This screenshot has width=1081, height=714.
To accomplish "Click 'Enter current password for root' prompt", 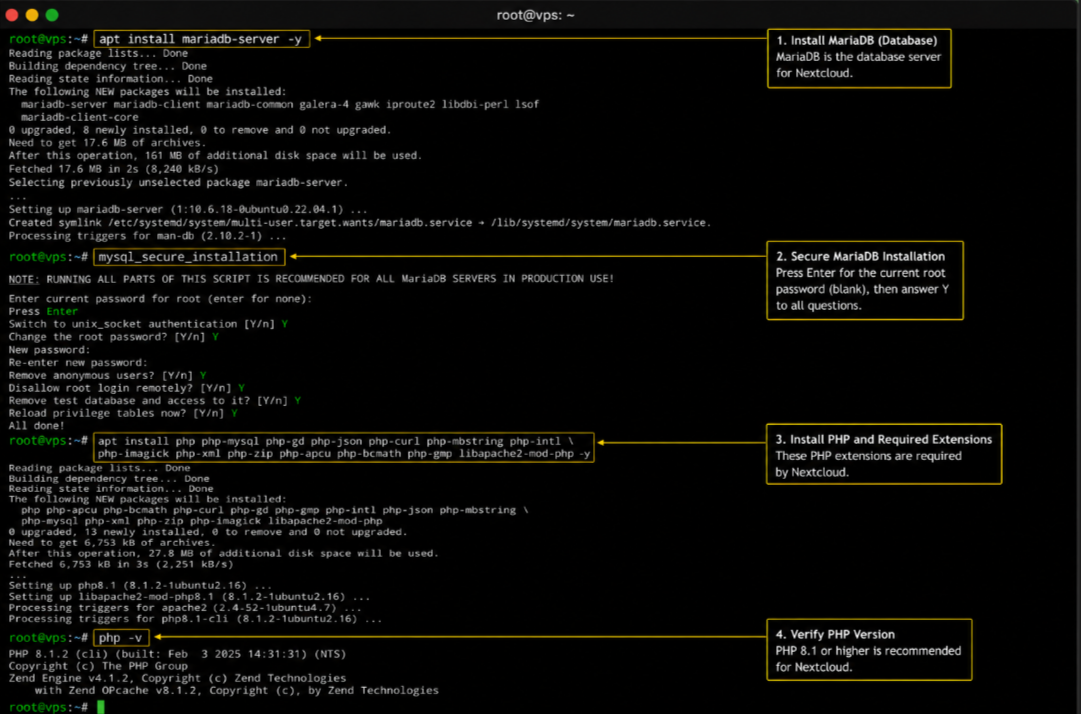I will pyautogui.click(x=160, y=298).
